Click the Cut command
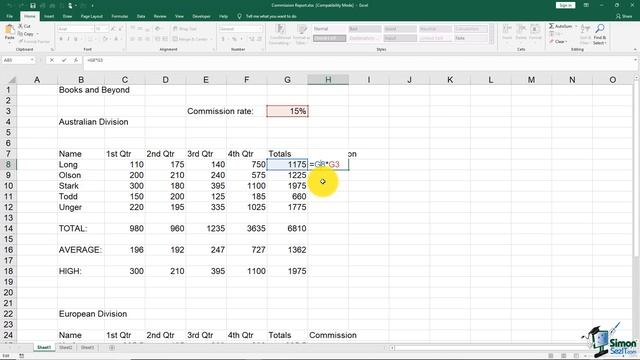640x360 pixels. [24, 26]
